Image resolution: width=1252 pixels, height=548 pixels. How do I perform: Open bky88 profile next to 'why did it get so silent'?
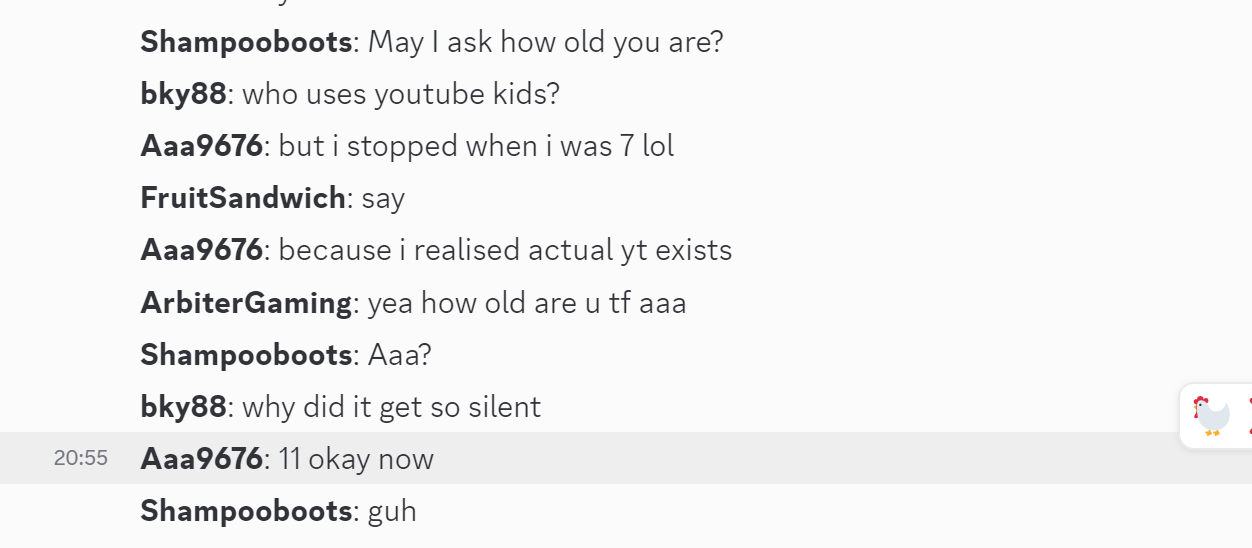pyautogui.click(x=183, y=406)
